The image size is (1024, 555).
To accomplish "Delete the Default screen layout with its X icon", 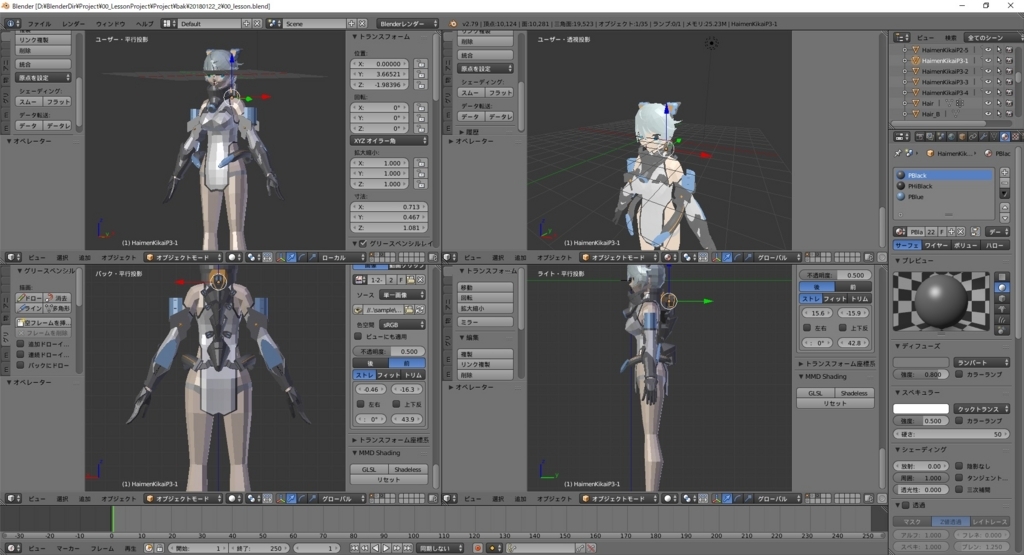I will click(257, 24).
